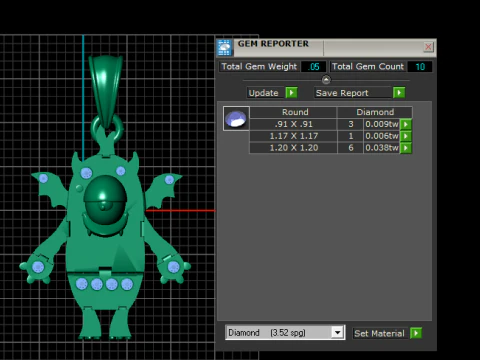This screenshot has height=360, width=480.
Task: Select the gem on the left wing
Action: pos(43,178)
